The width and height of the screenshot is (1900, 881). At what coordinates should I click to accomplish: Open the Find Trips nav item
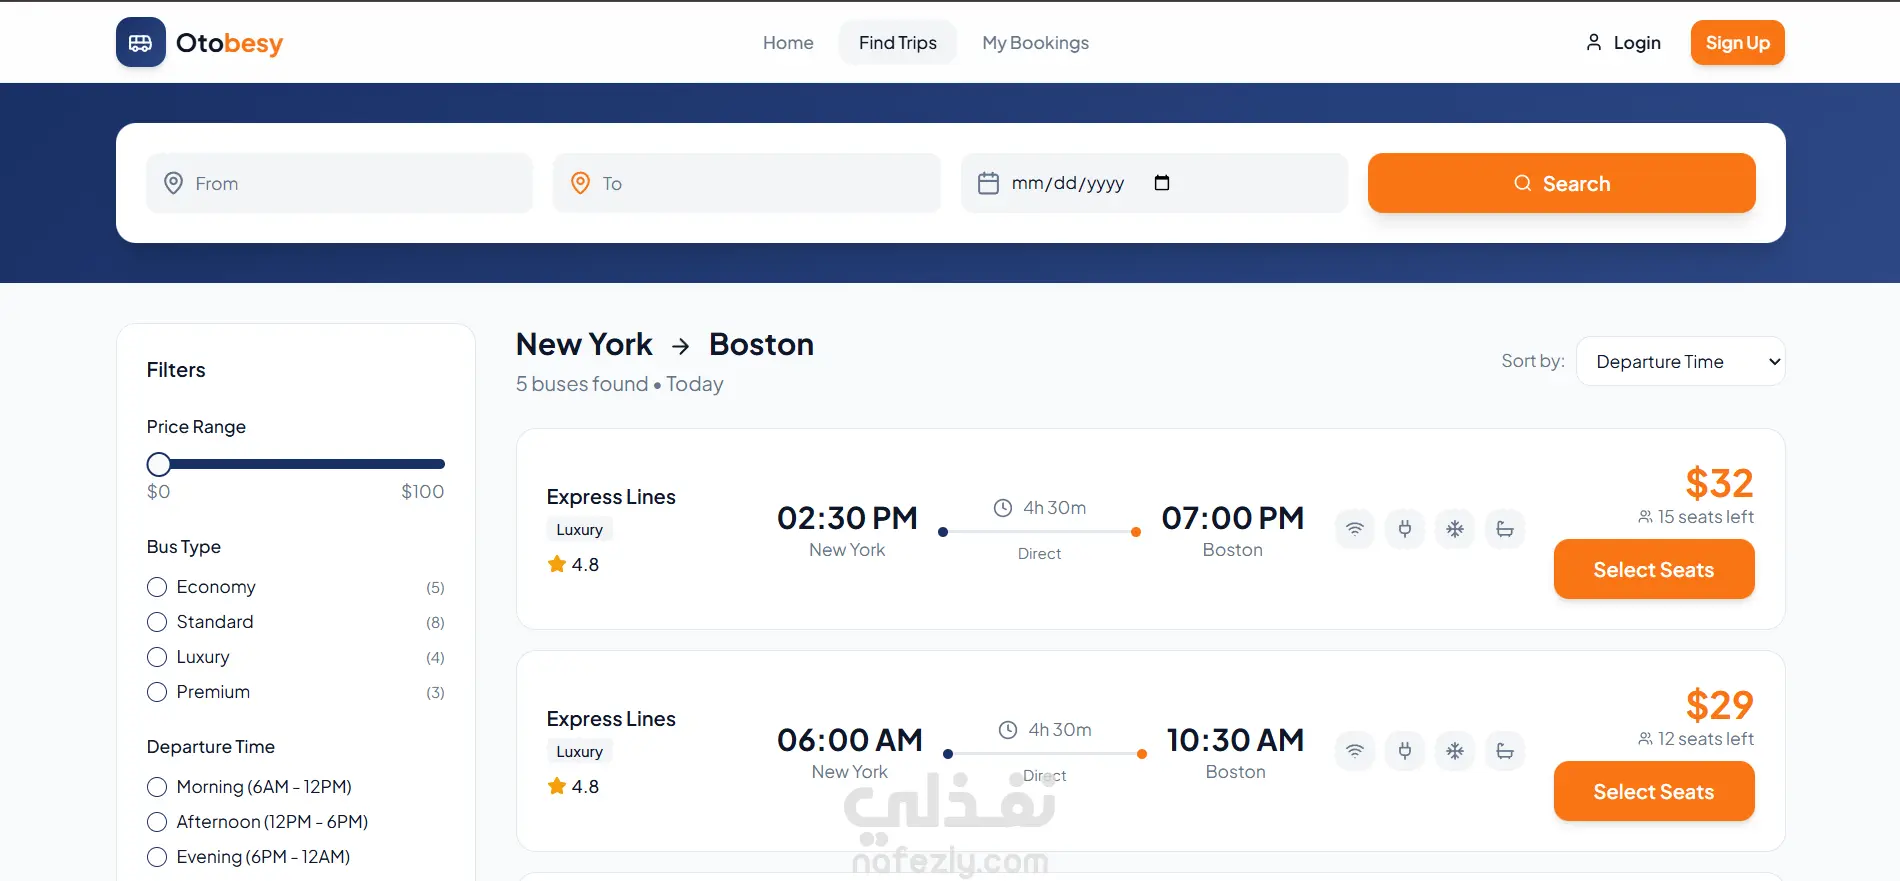click(x=898, y=43)
